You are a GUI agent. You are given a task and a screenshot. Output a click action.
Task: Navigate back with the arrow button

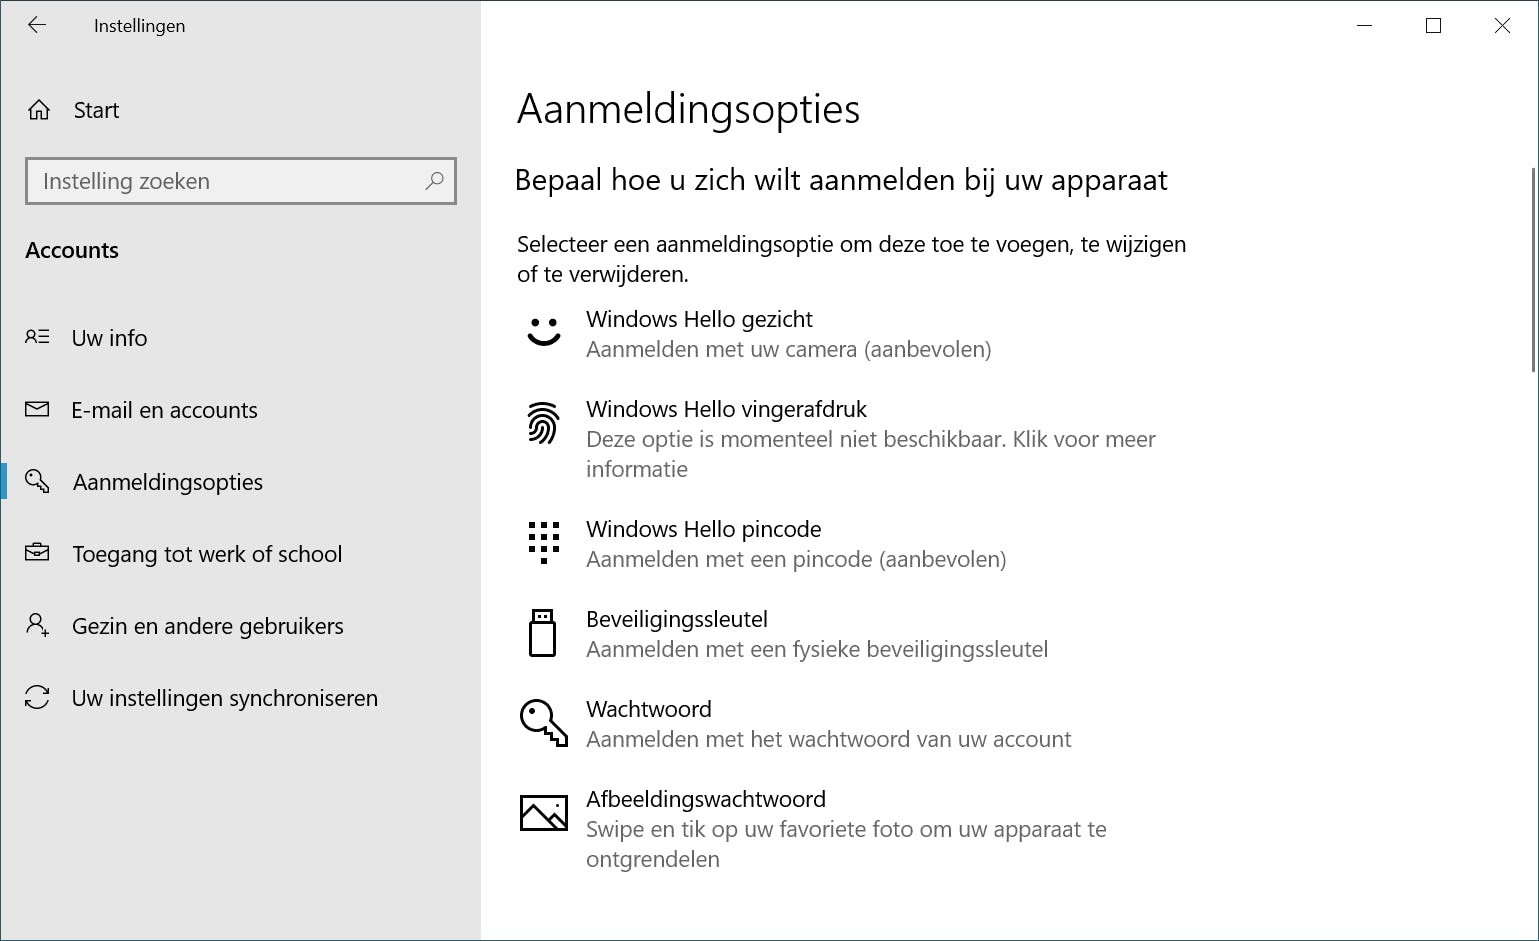pos(37,25)
